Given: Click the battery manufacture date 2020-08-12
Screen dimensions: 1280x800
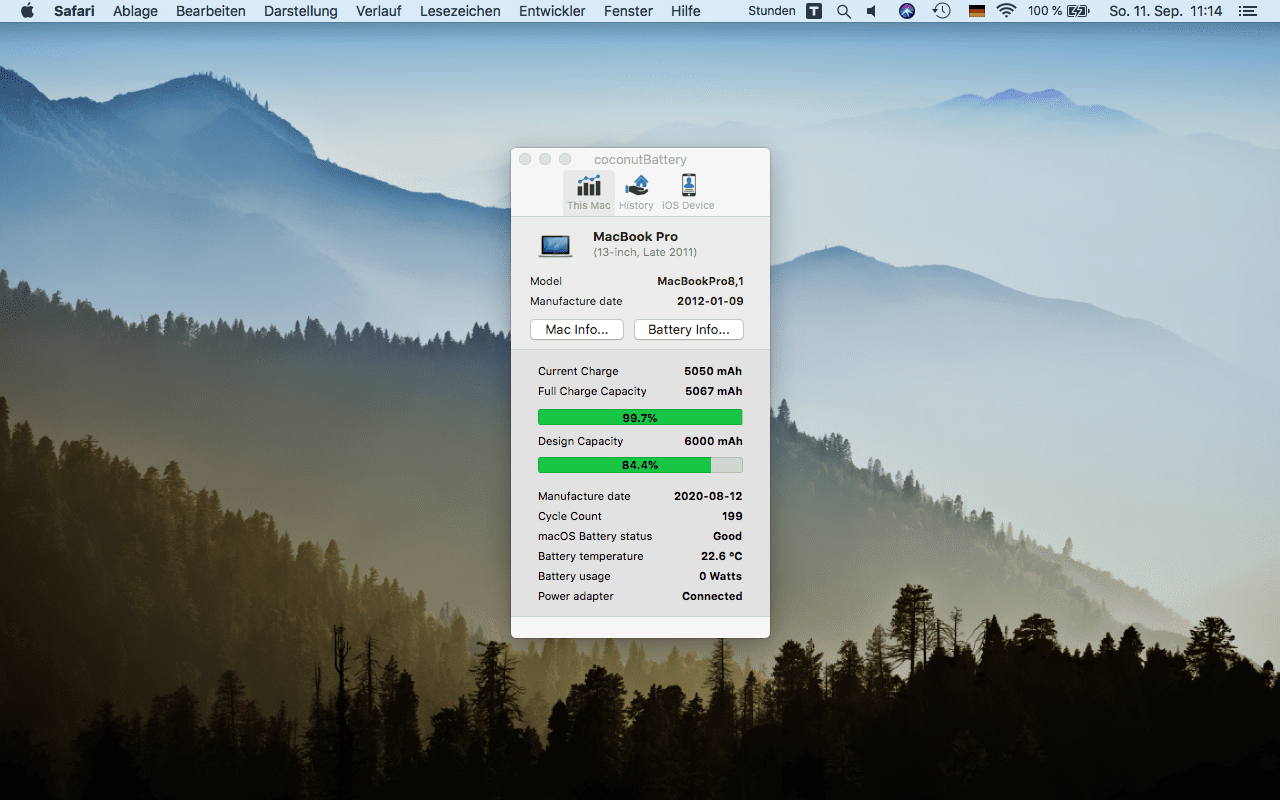Looking at the screenshot, I should [708, 496].
